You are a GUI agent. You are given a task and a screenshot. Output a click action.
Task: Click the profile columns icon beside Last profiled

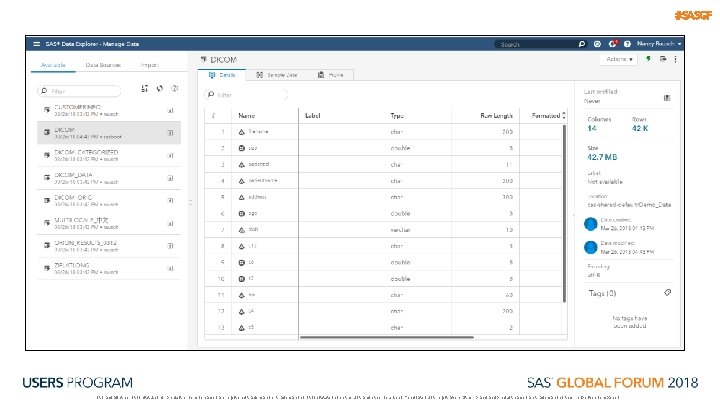click(x=667, y=98)
